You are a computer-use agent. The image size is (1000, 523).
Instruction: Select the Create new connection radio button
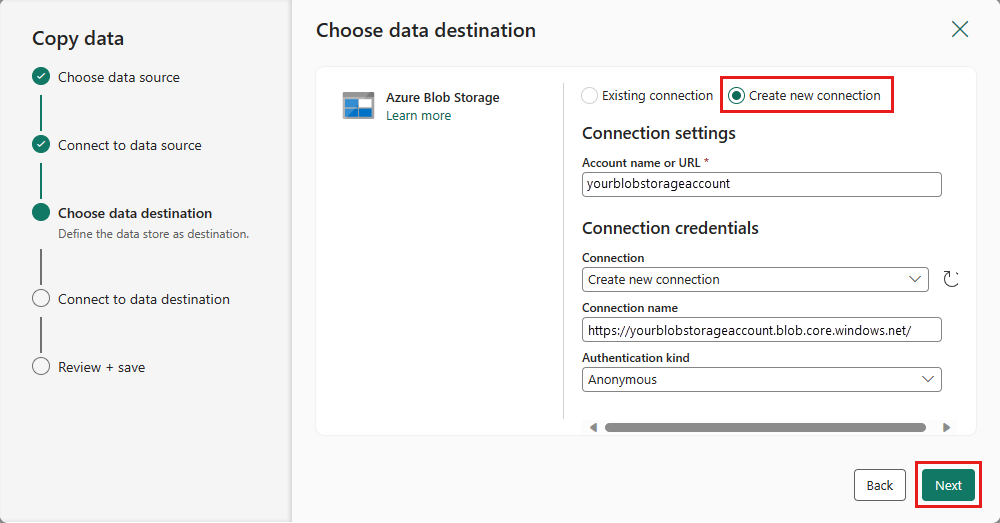point(736,96)
